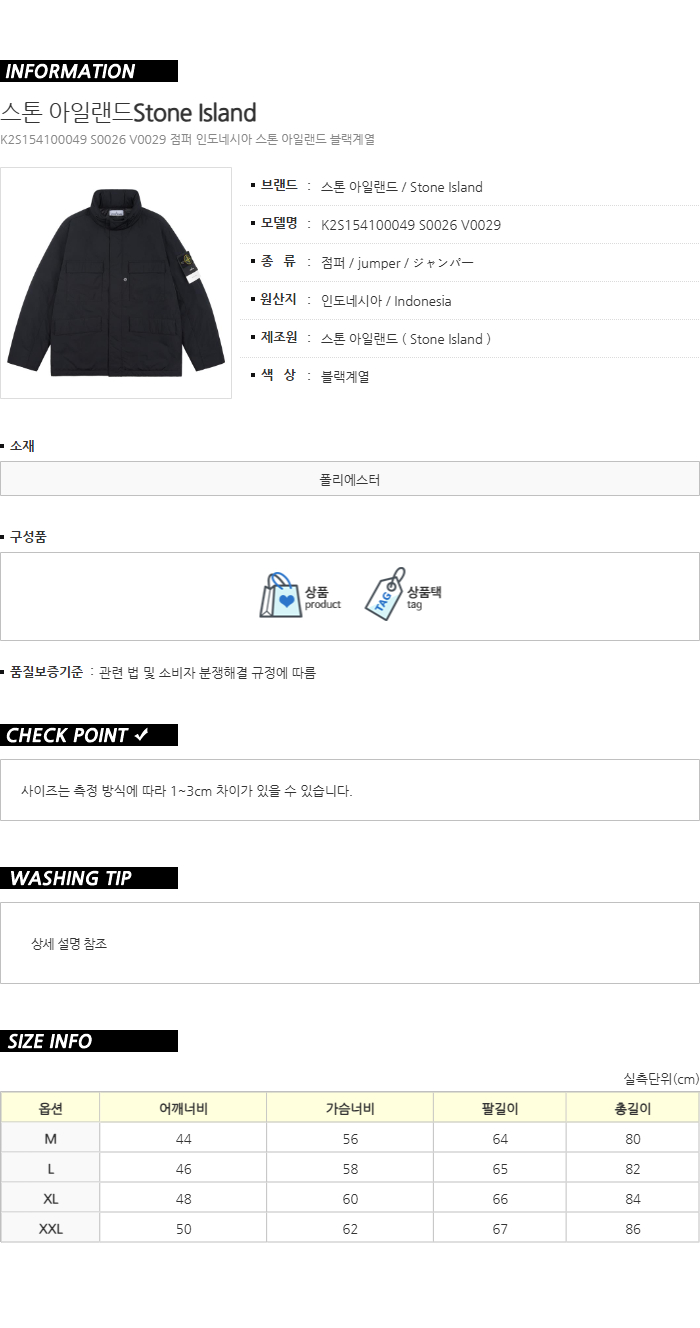
Task: Click the WASHING TIP section header
Action: (89, 878)
